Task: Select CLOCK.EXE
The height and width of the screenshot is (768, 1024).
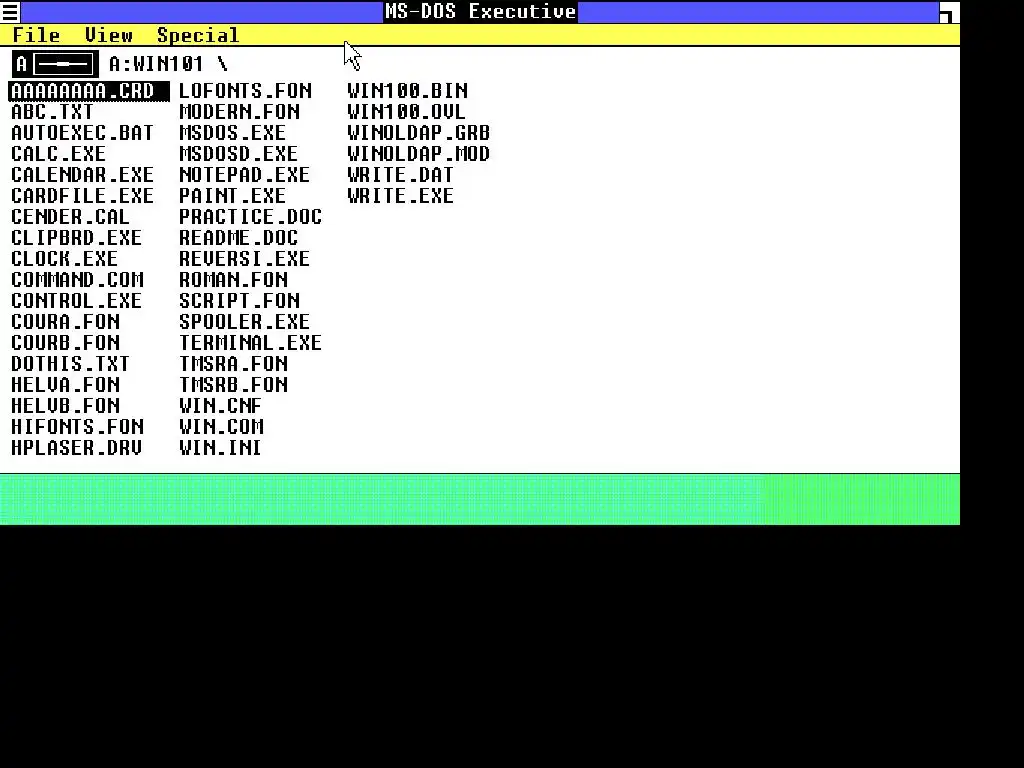Action: point(65,259)
